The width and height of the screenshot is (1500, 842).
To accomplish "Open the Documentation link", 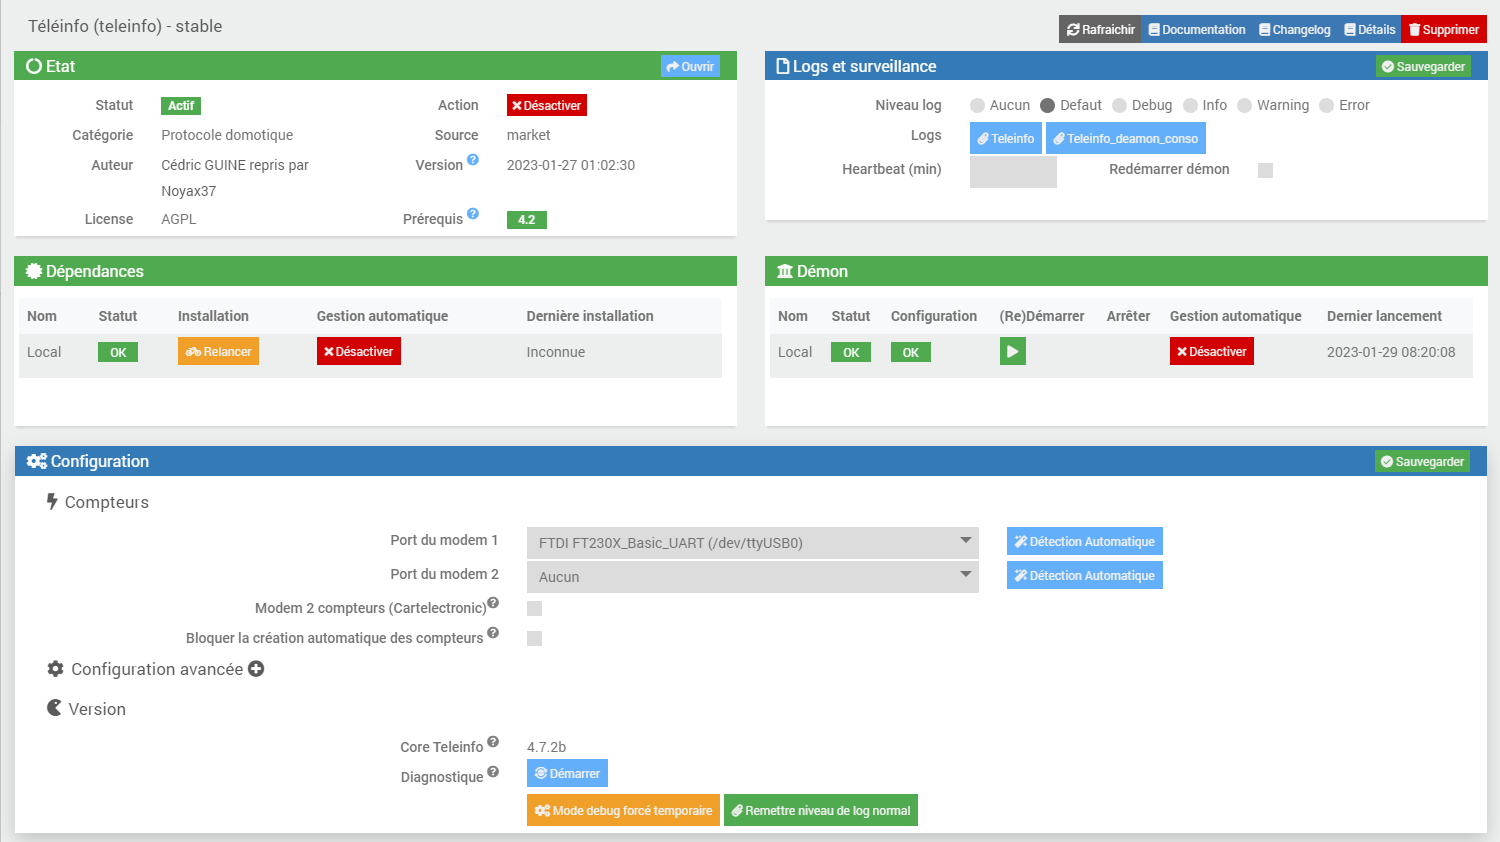I will [x=1197, y=30].
